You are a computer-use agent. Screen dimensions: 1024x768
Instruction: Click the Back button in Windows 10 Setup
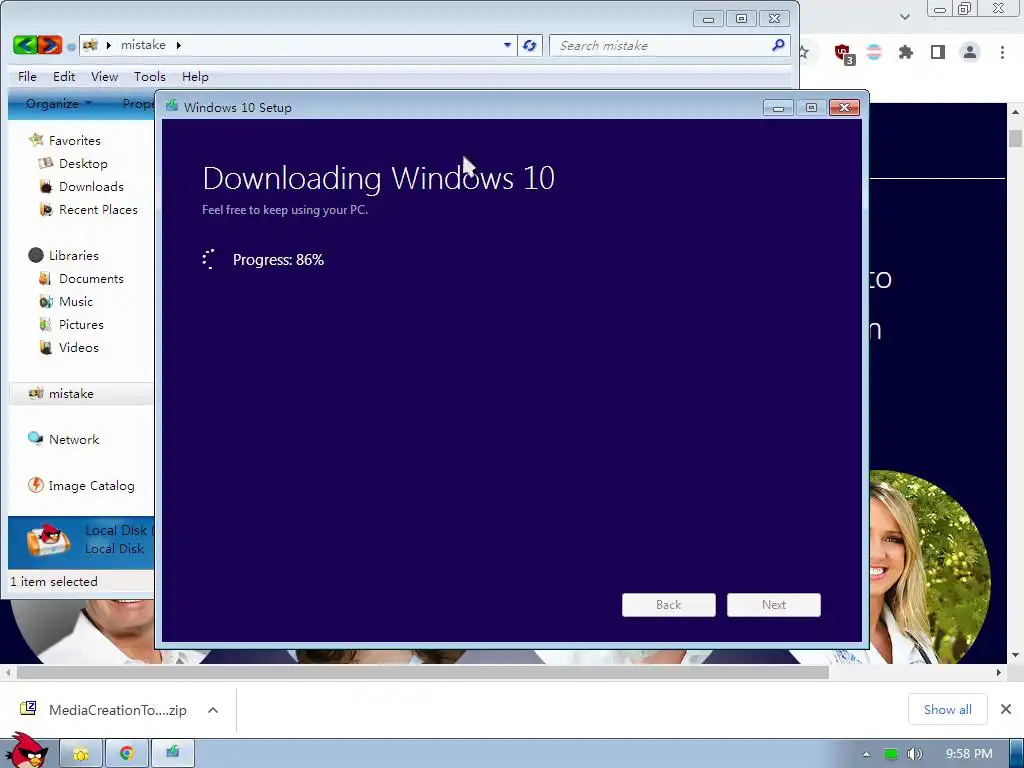669,605
